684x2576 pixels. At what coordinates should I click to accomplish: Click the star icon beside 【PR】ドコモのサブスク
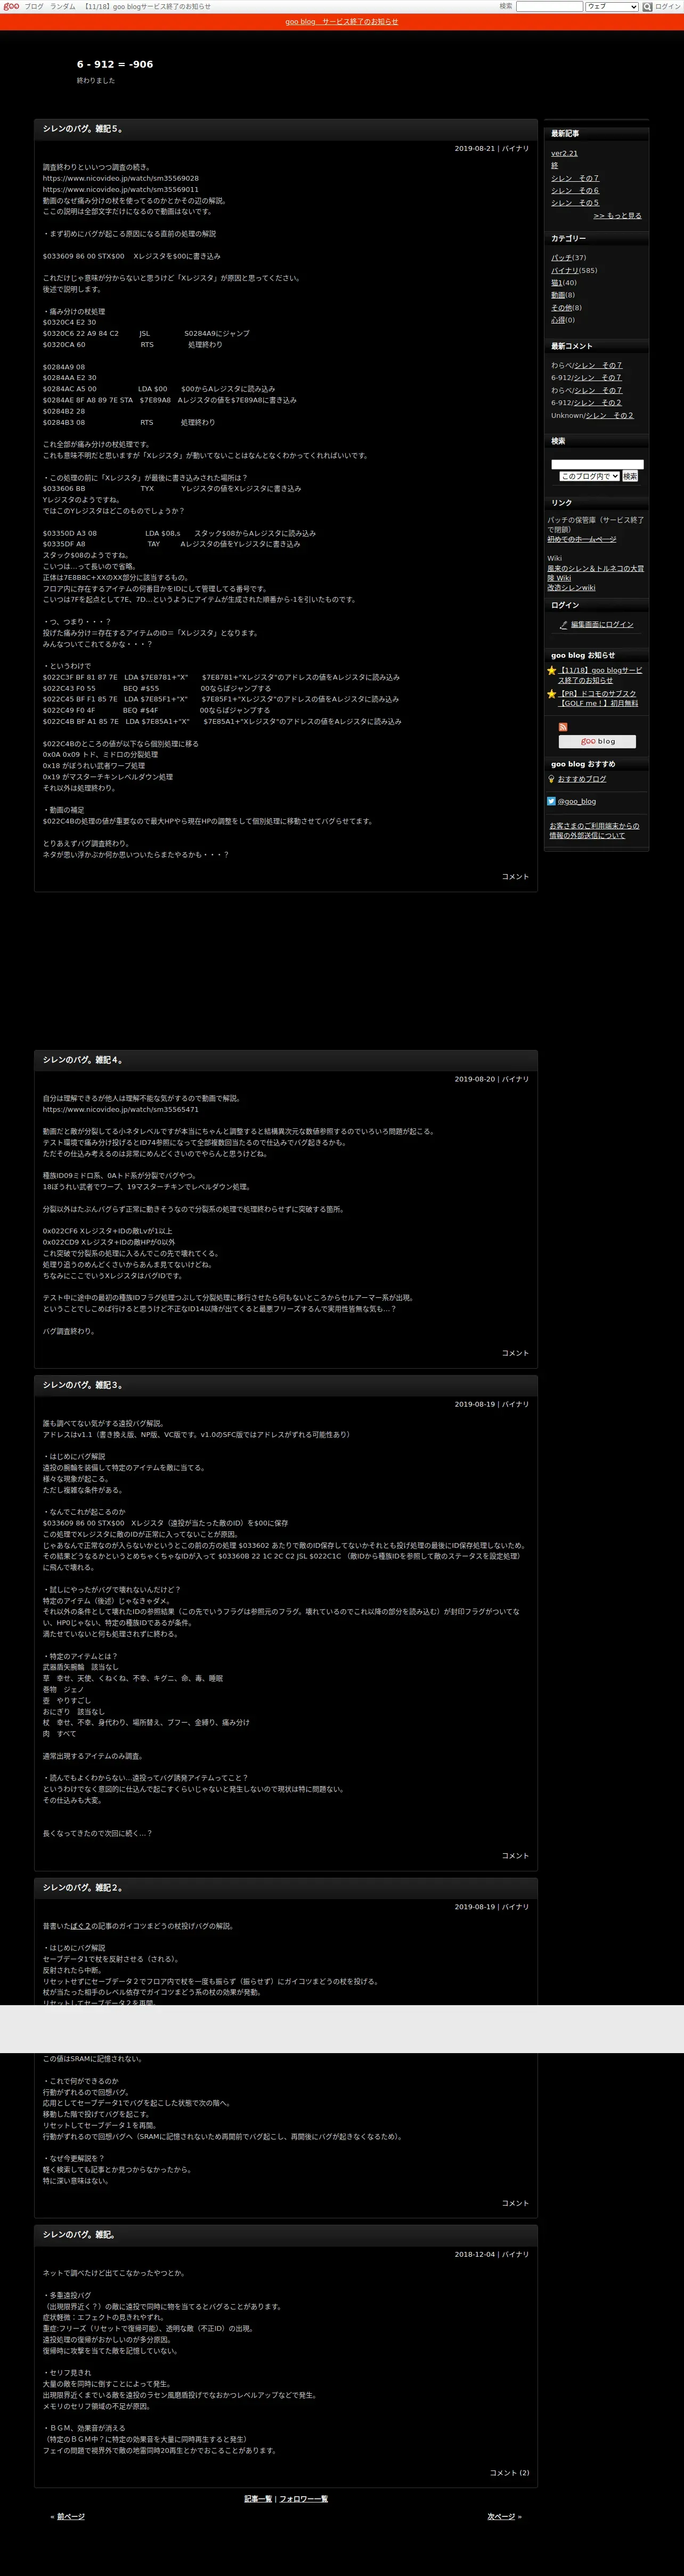[551, 693]
